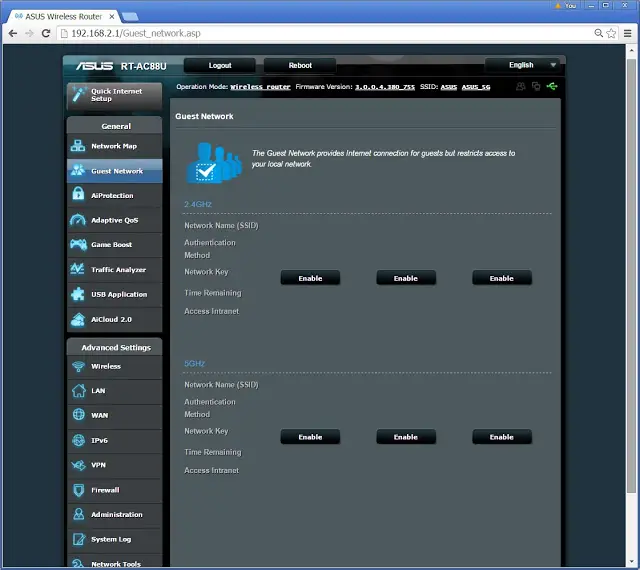
Task: Select the Game Boost controller icon
Action: pos(78,245)
